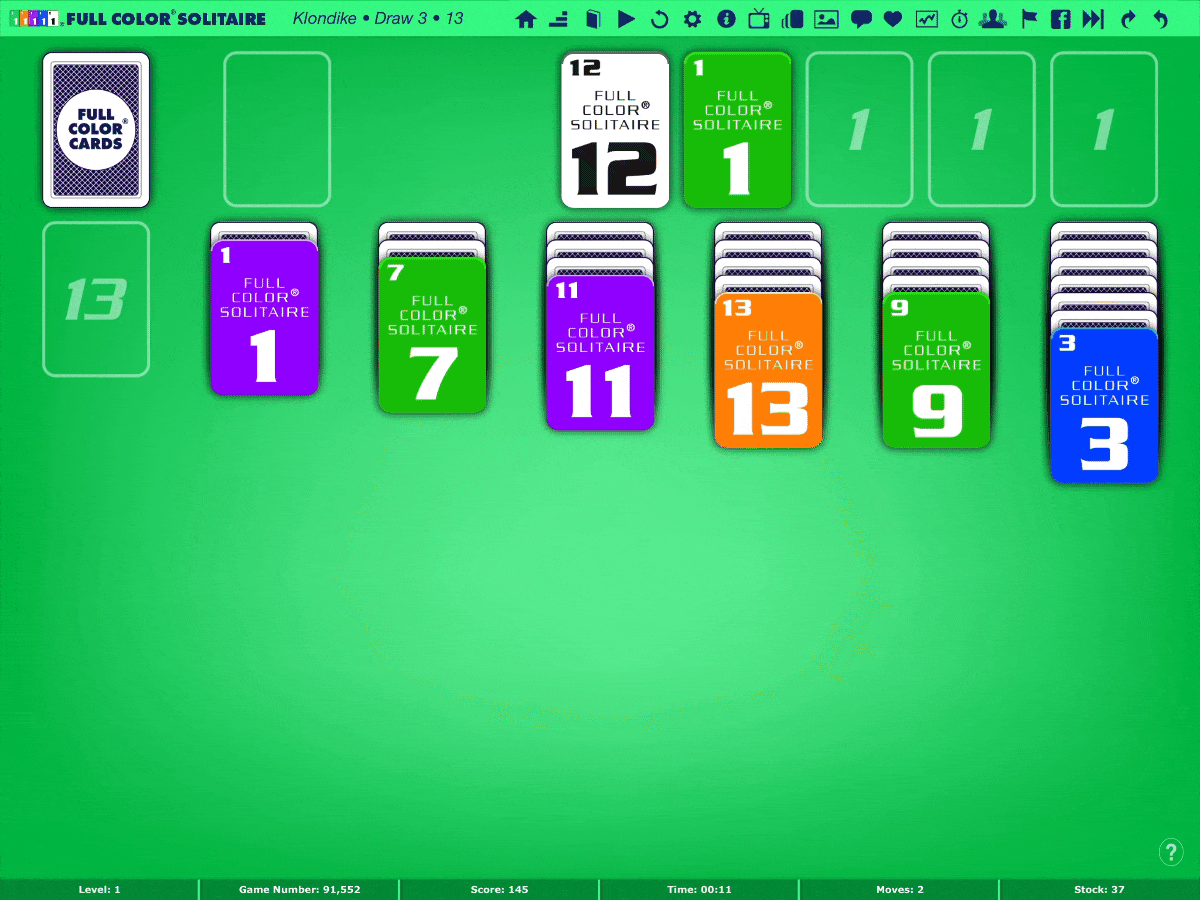Click the 'Moves: 2' status entry
The image size is (1200, 900).
[x=900, y=889]
